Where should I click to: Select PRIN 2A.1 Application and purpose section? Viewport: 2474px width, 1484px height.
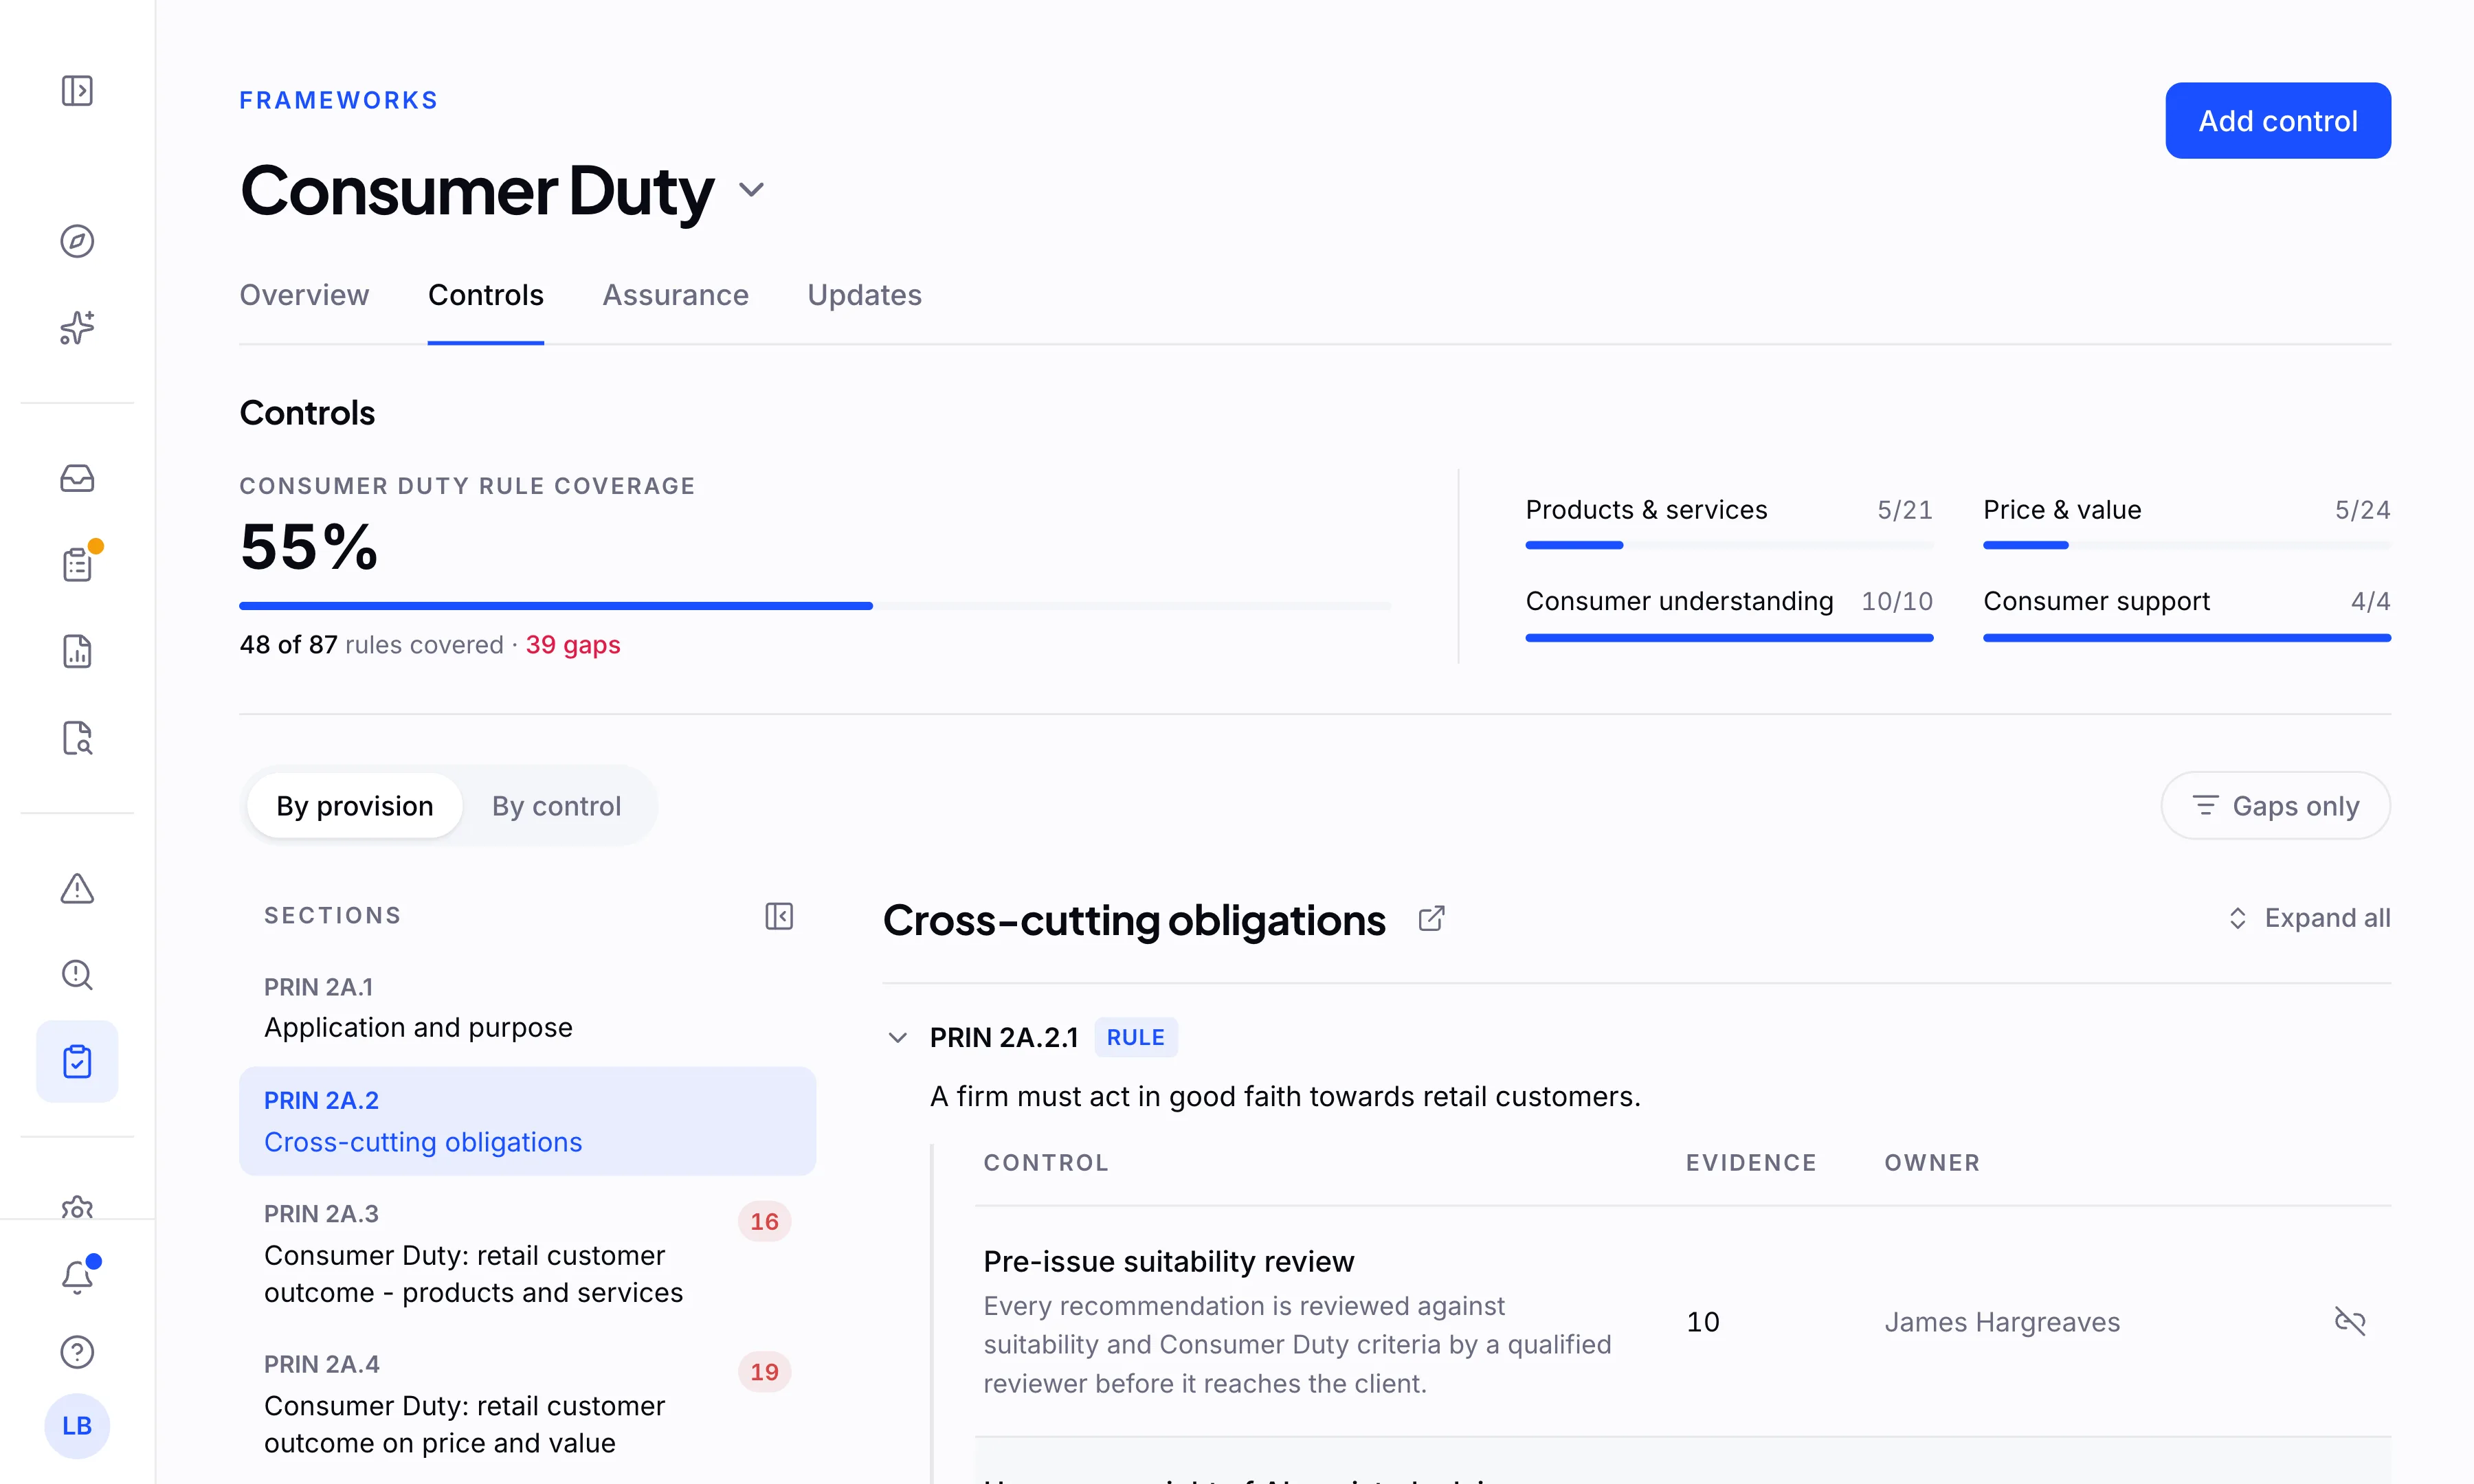(527, 1008)
